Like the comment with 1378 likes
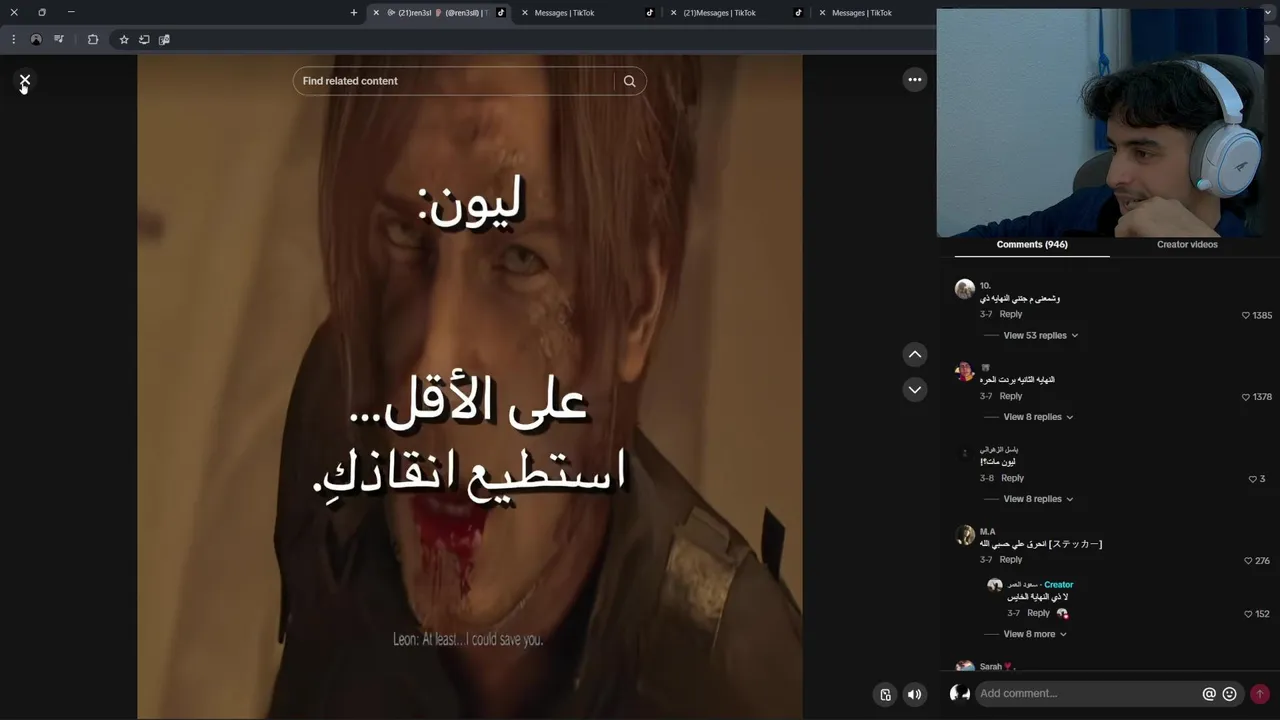Image resolution: width=1280 pixels, height=720 pixels. pos(1245,397)
